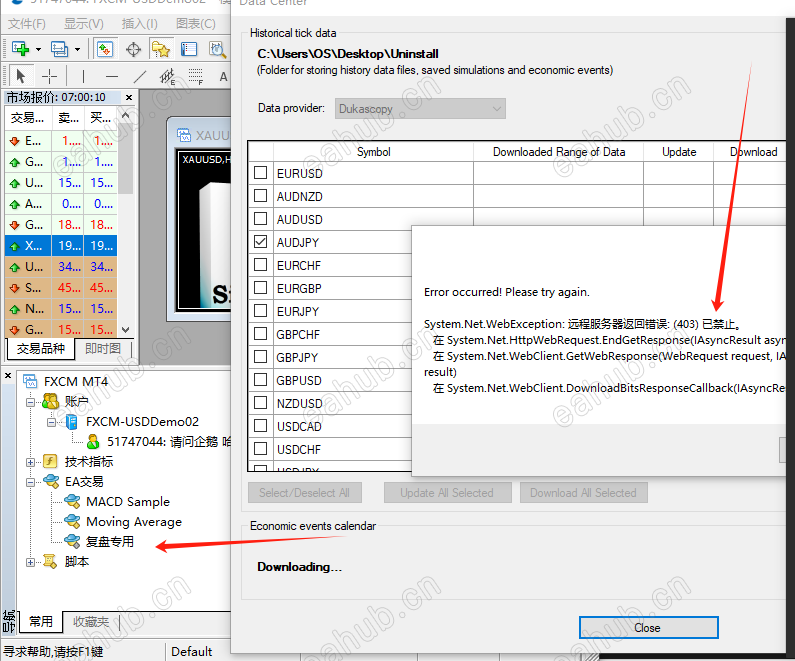The width and height of the screenshot is (795, 661).
Task: Click the 技术指标 indicators icon
Action: pyautogui.click(x=50, y=461)
